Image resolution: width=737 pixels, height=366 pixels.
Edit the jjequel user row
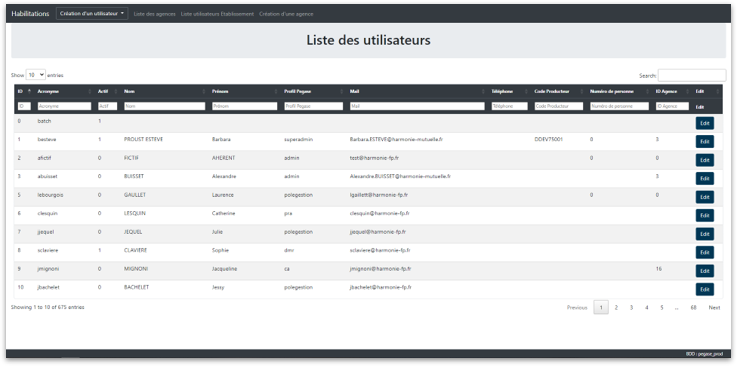click(x=705, y=234)
